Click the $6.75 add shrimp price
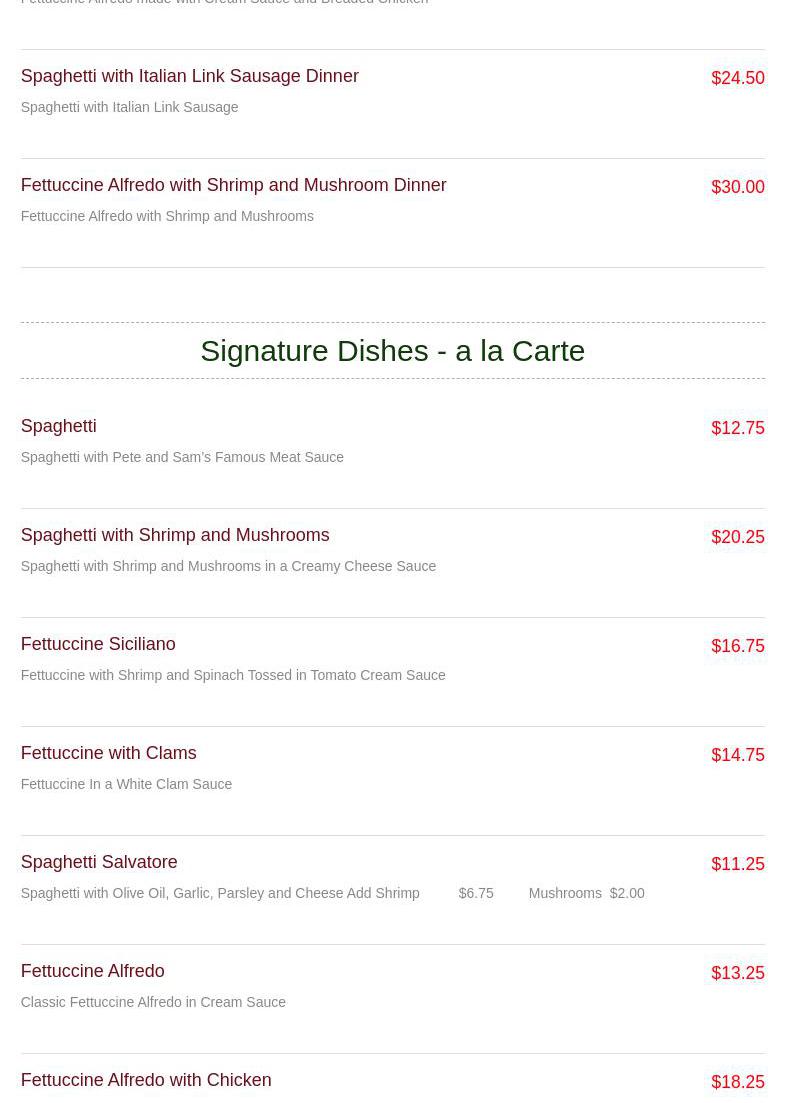 click(x=476, y=893)
